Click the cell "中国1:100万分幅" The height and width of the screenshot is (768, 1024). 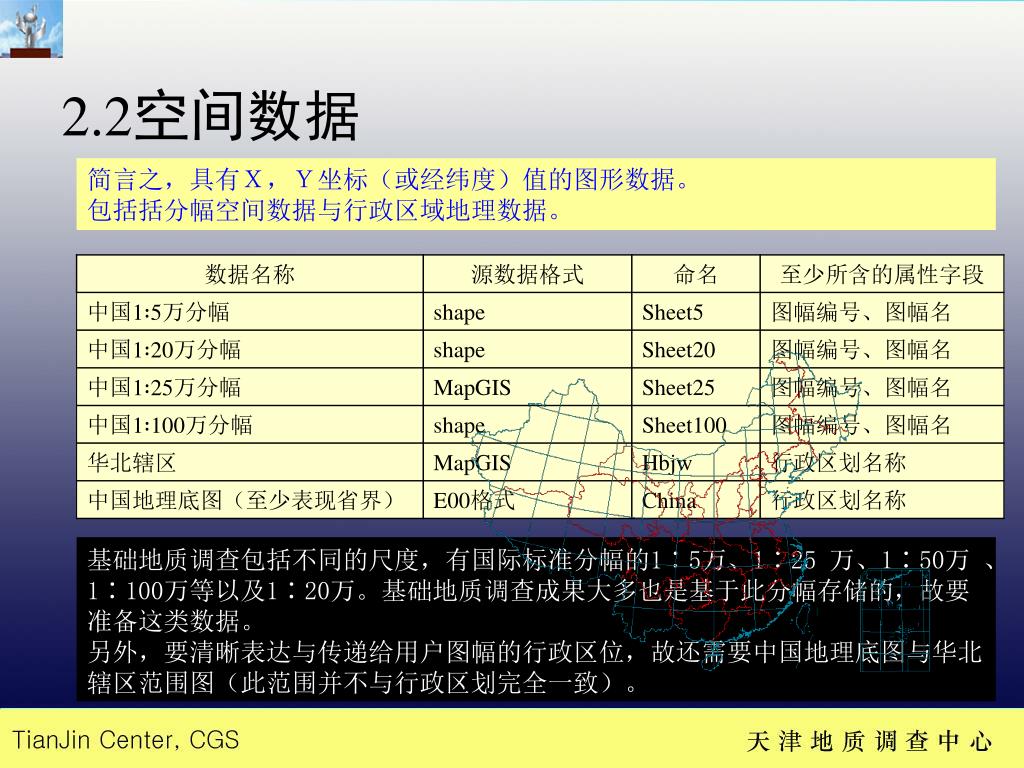(250, 425)
